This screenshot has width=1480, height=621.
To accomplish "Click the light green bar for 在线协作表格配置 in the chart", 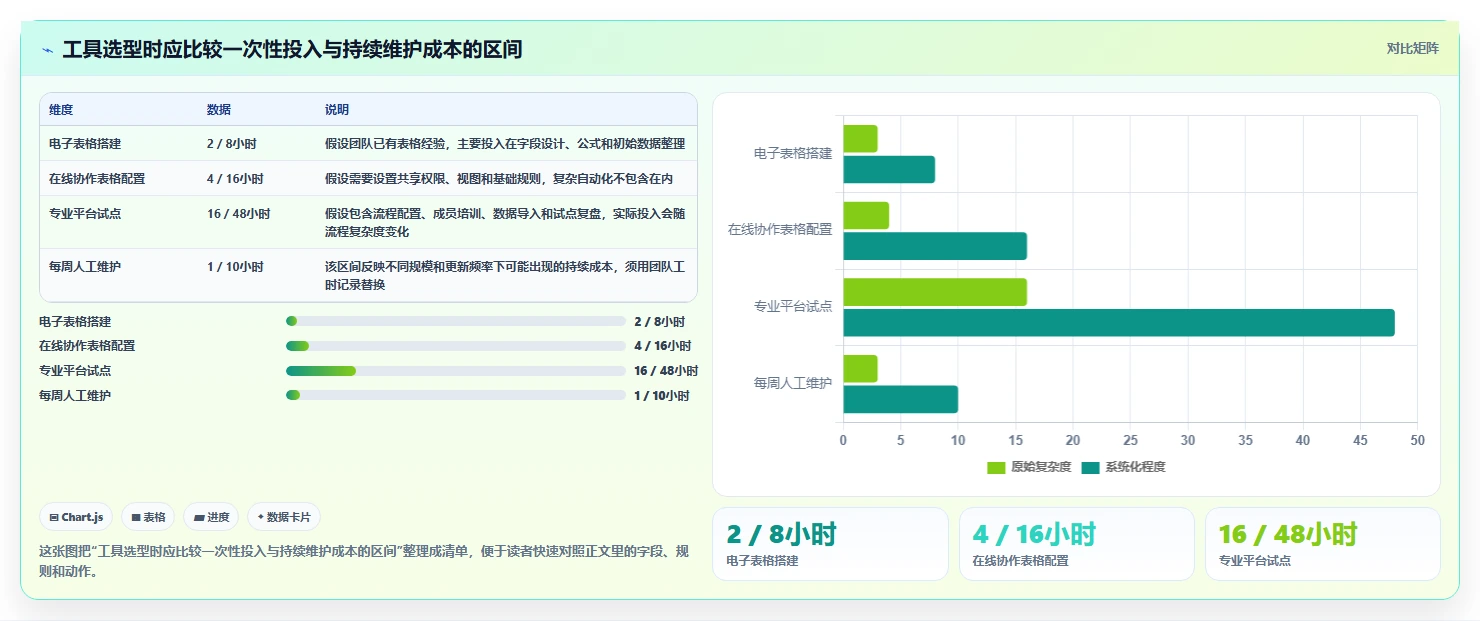I will click(866, 215).
